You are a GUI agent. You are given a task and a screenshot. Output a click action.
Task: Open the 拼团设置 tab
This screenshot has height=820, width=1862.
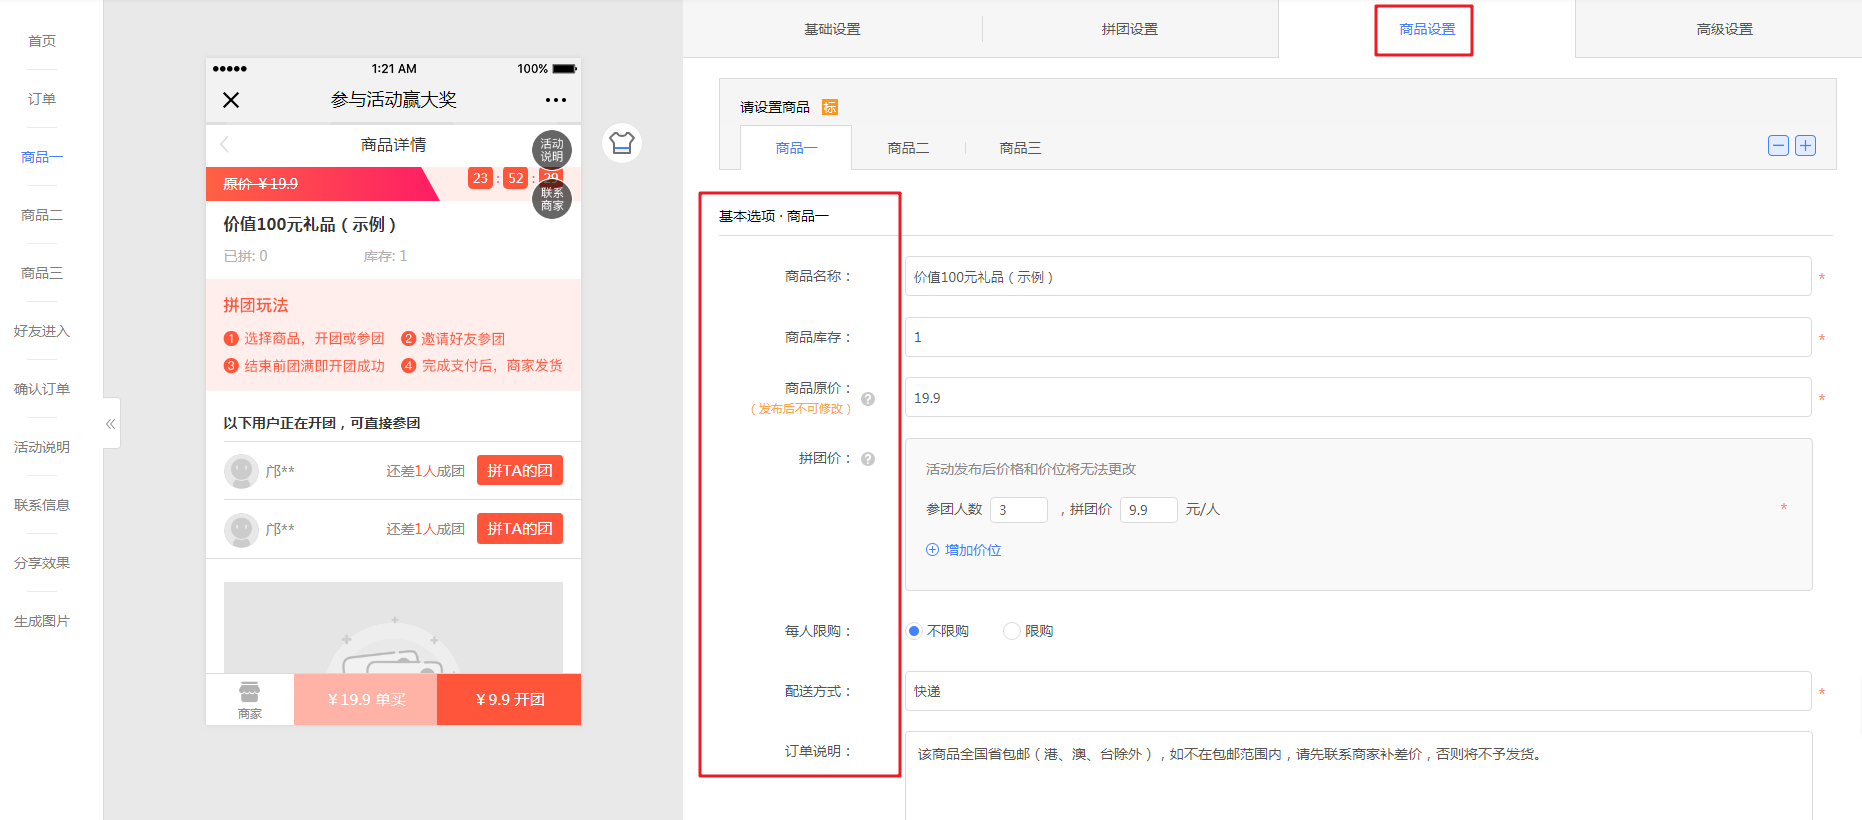click(1130, 29)
